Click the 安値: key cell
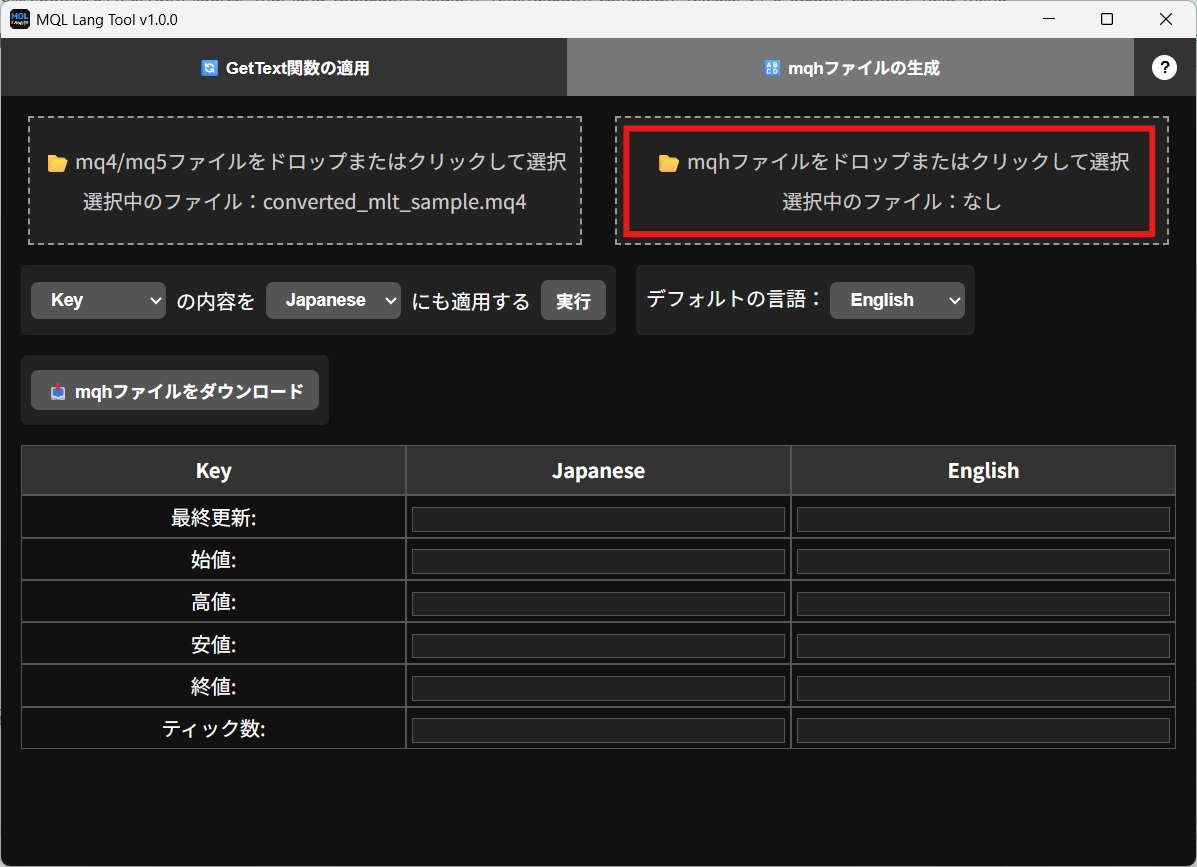The image size is (1197, 867). 214,644
